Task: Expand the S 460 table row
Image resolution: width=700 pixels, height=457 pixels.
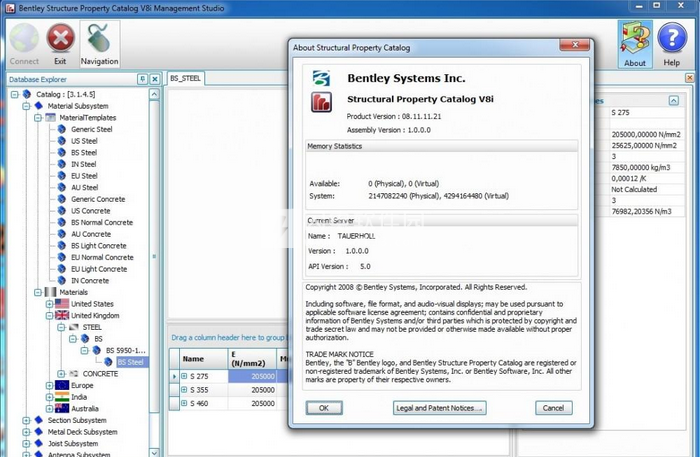Action: [184, 403]
